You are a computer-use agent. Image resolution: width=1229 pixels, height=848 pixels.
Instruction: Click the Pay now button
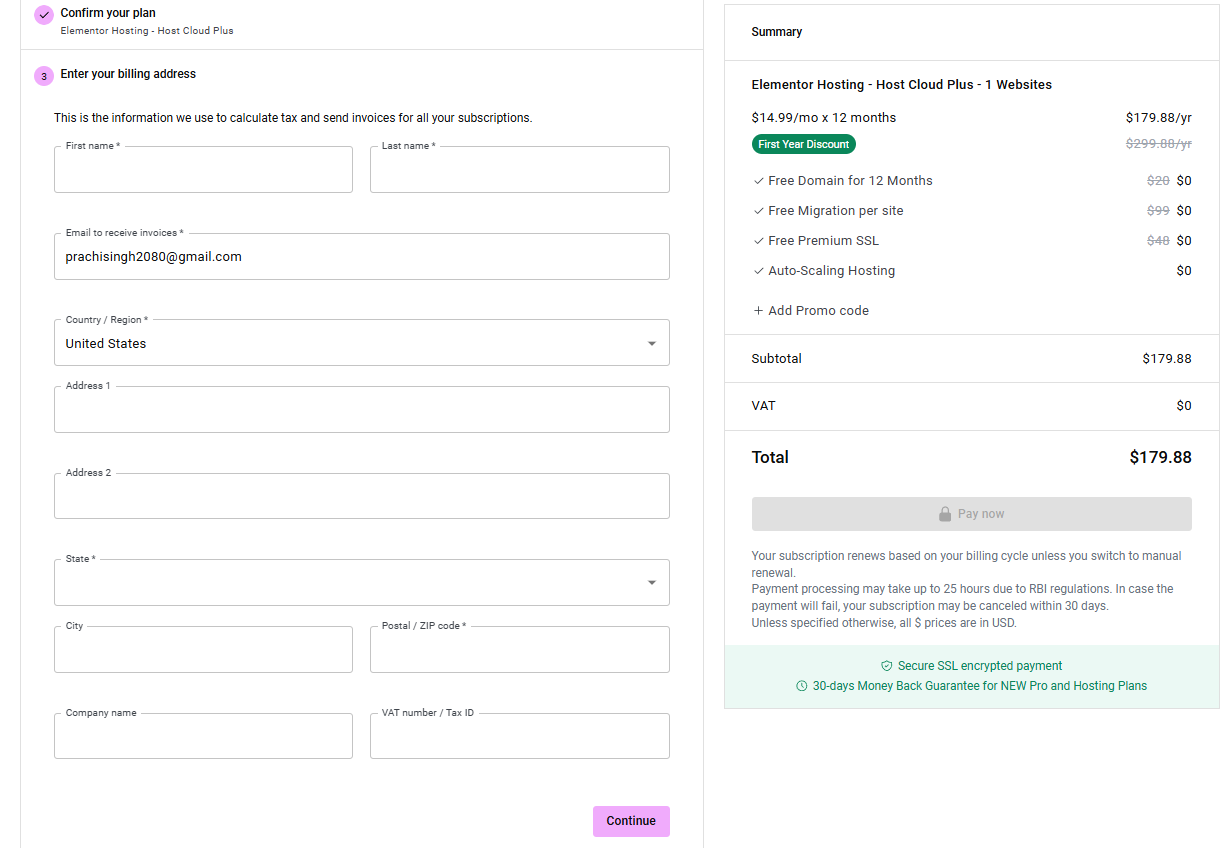click(971, 513)
